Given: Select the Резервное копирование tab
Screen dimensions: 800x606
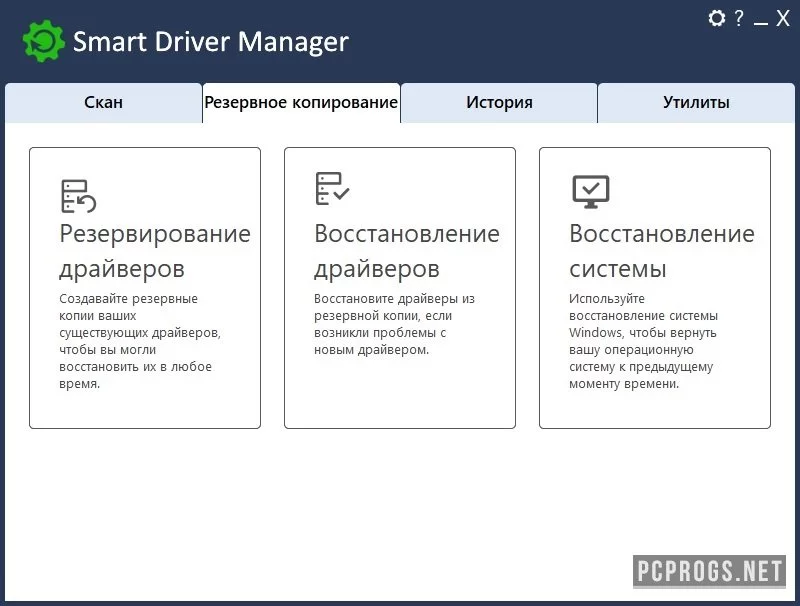Looking at the screenshot, I should coord(301,103).
